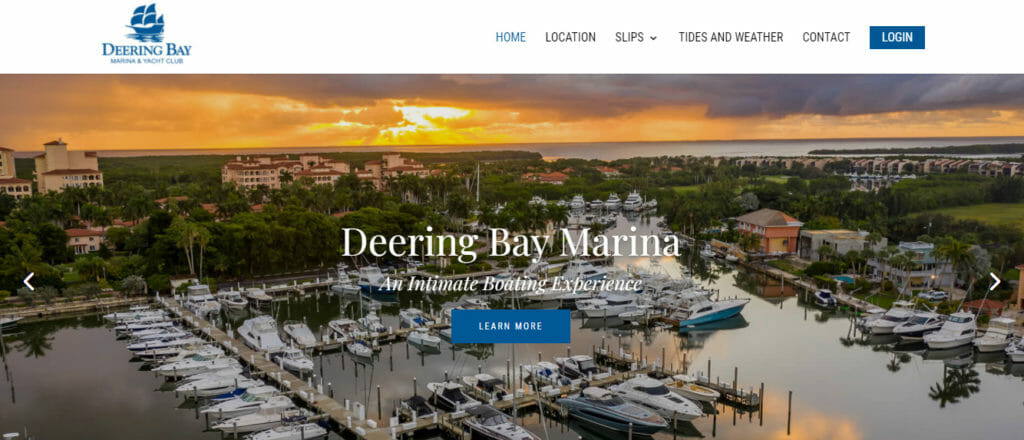The image size is (1024, 440).
Task: Click the An Intimate Boating Experience subtitle
Action: 511,284
